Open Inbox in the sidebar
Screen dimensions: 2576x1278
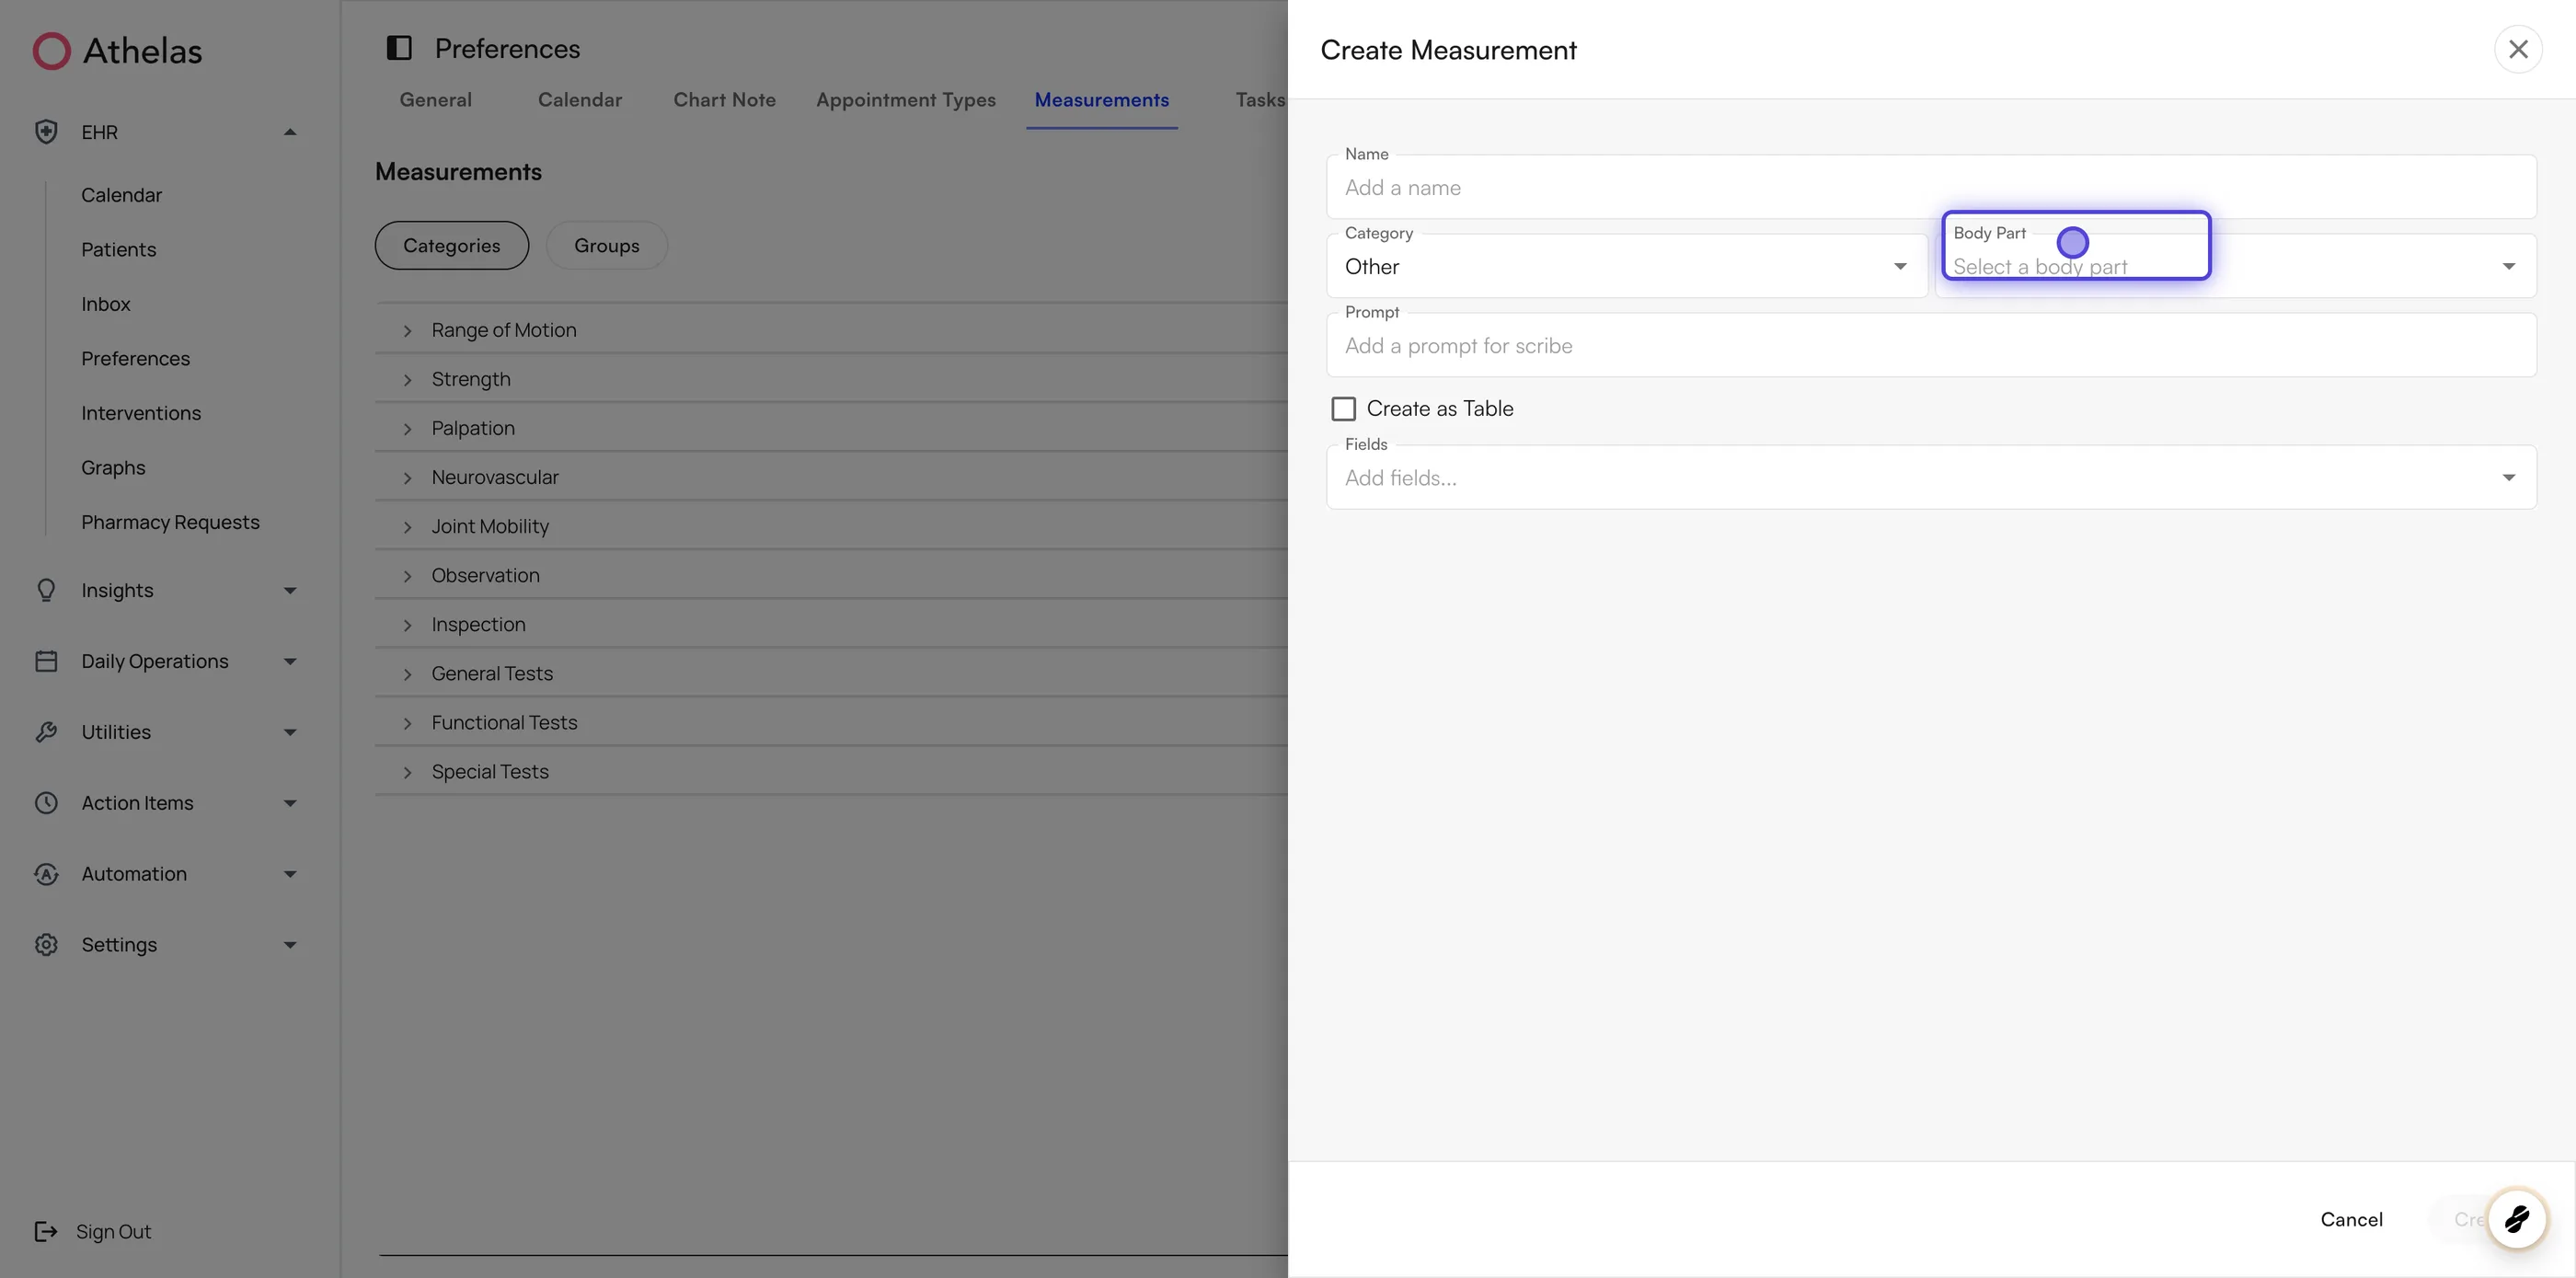click(x=105, y=304)
